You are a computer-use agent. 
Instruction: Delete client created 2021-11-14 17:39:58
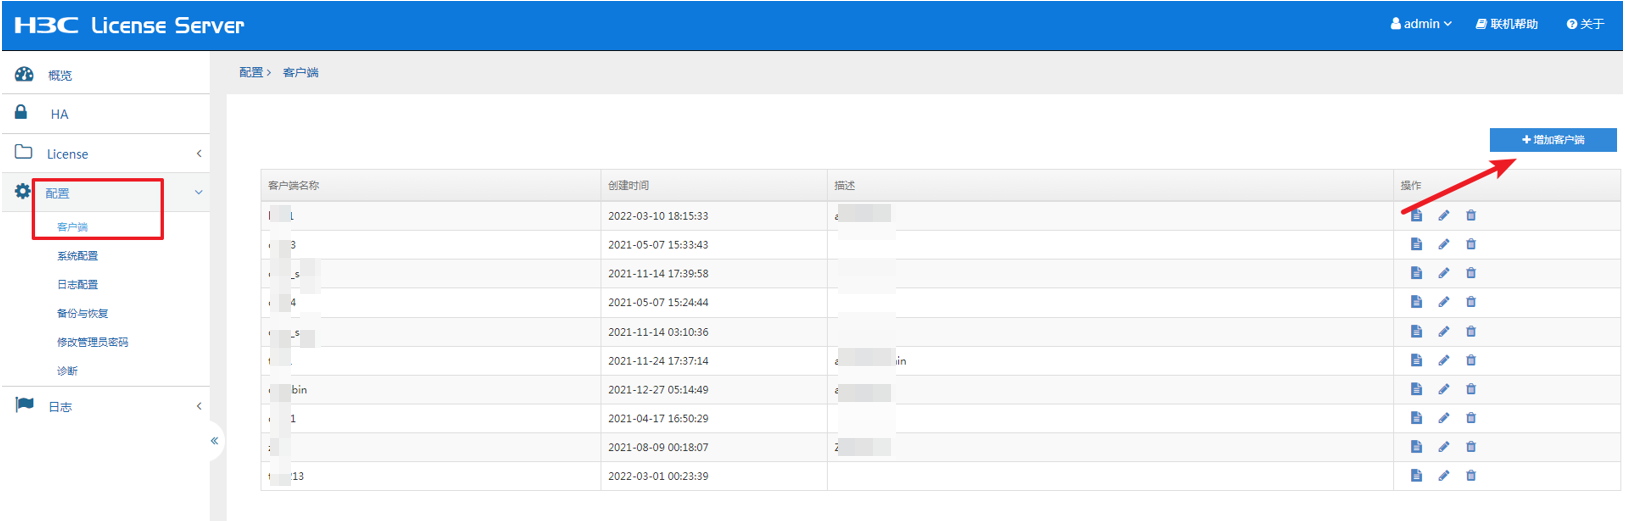pyautogui.click(x=1471, y=273)
